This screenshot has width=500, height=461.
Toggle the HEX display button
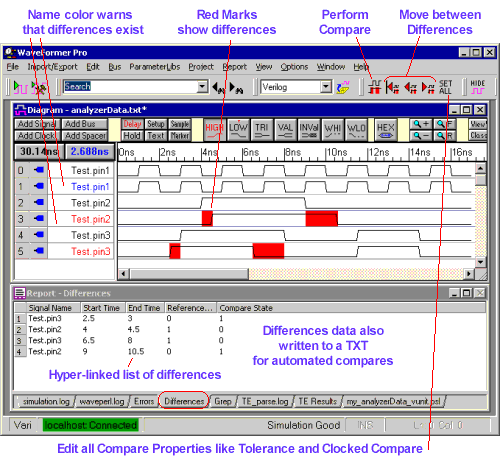(x=386, y=130)
